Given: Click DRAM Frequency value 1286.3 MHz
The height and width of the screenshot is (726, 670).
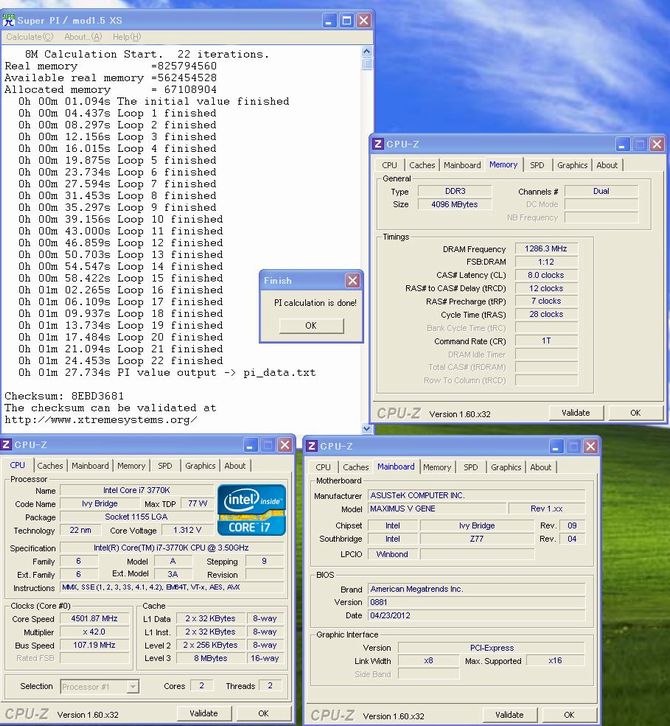Looking at the screenshot, I should click(546, 249).
